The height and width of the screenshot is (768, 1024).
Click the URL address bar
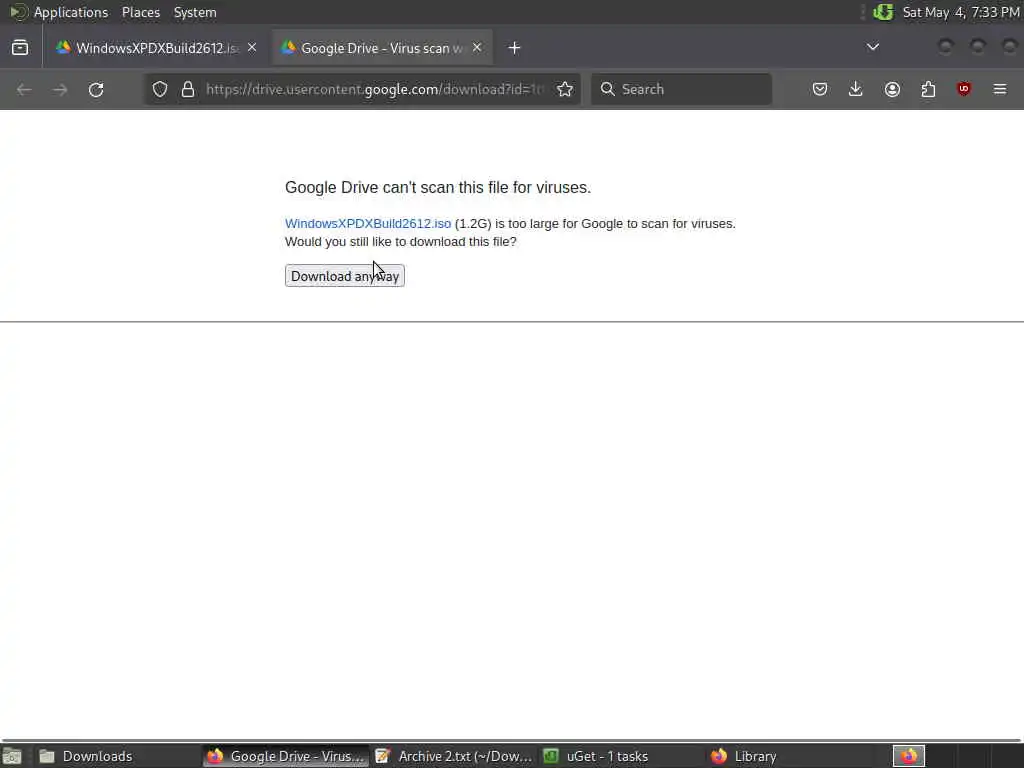coord(375,89)
